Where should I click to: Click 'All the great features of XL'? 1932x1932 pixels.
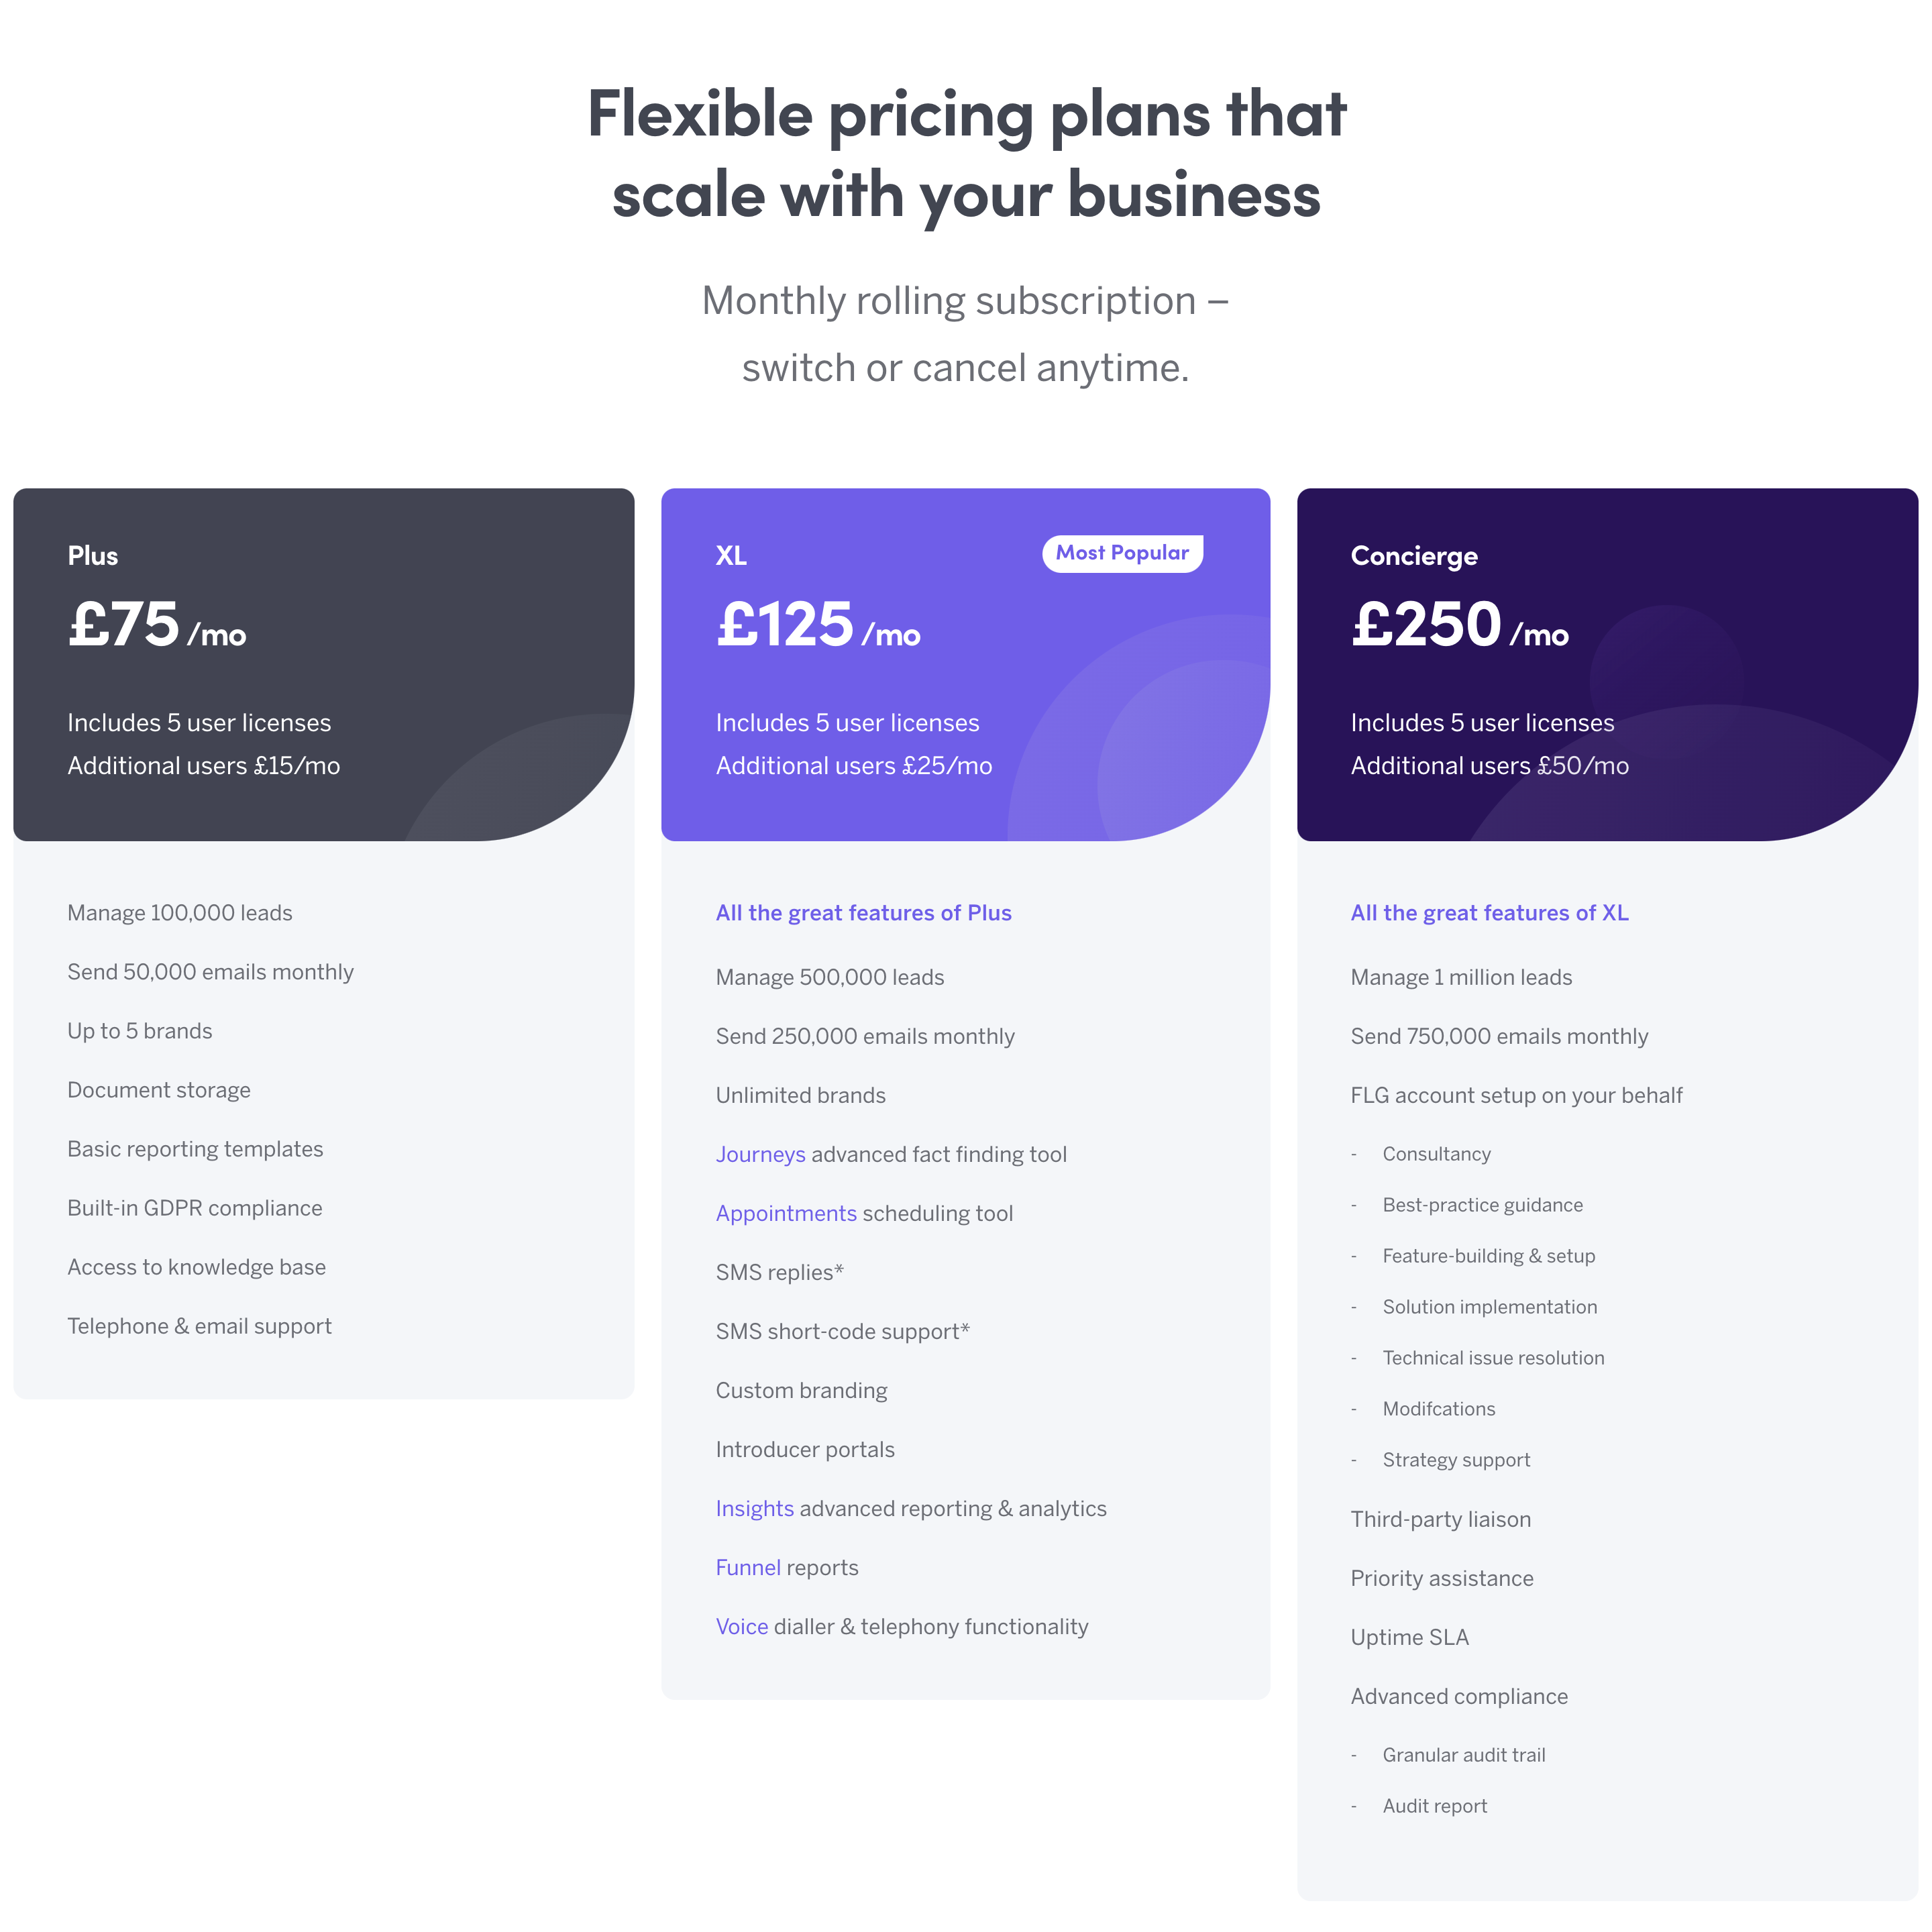pyautogui.click(x=1488, y=913)
